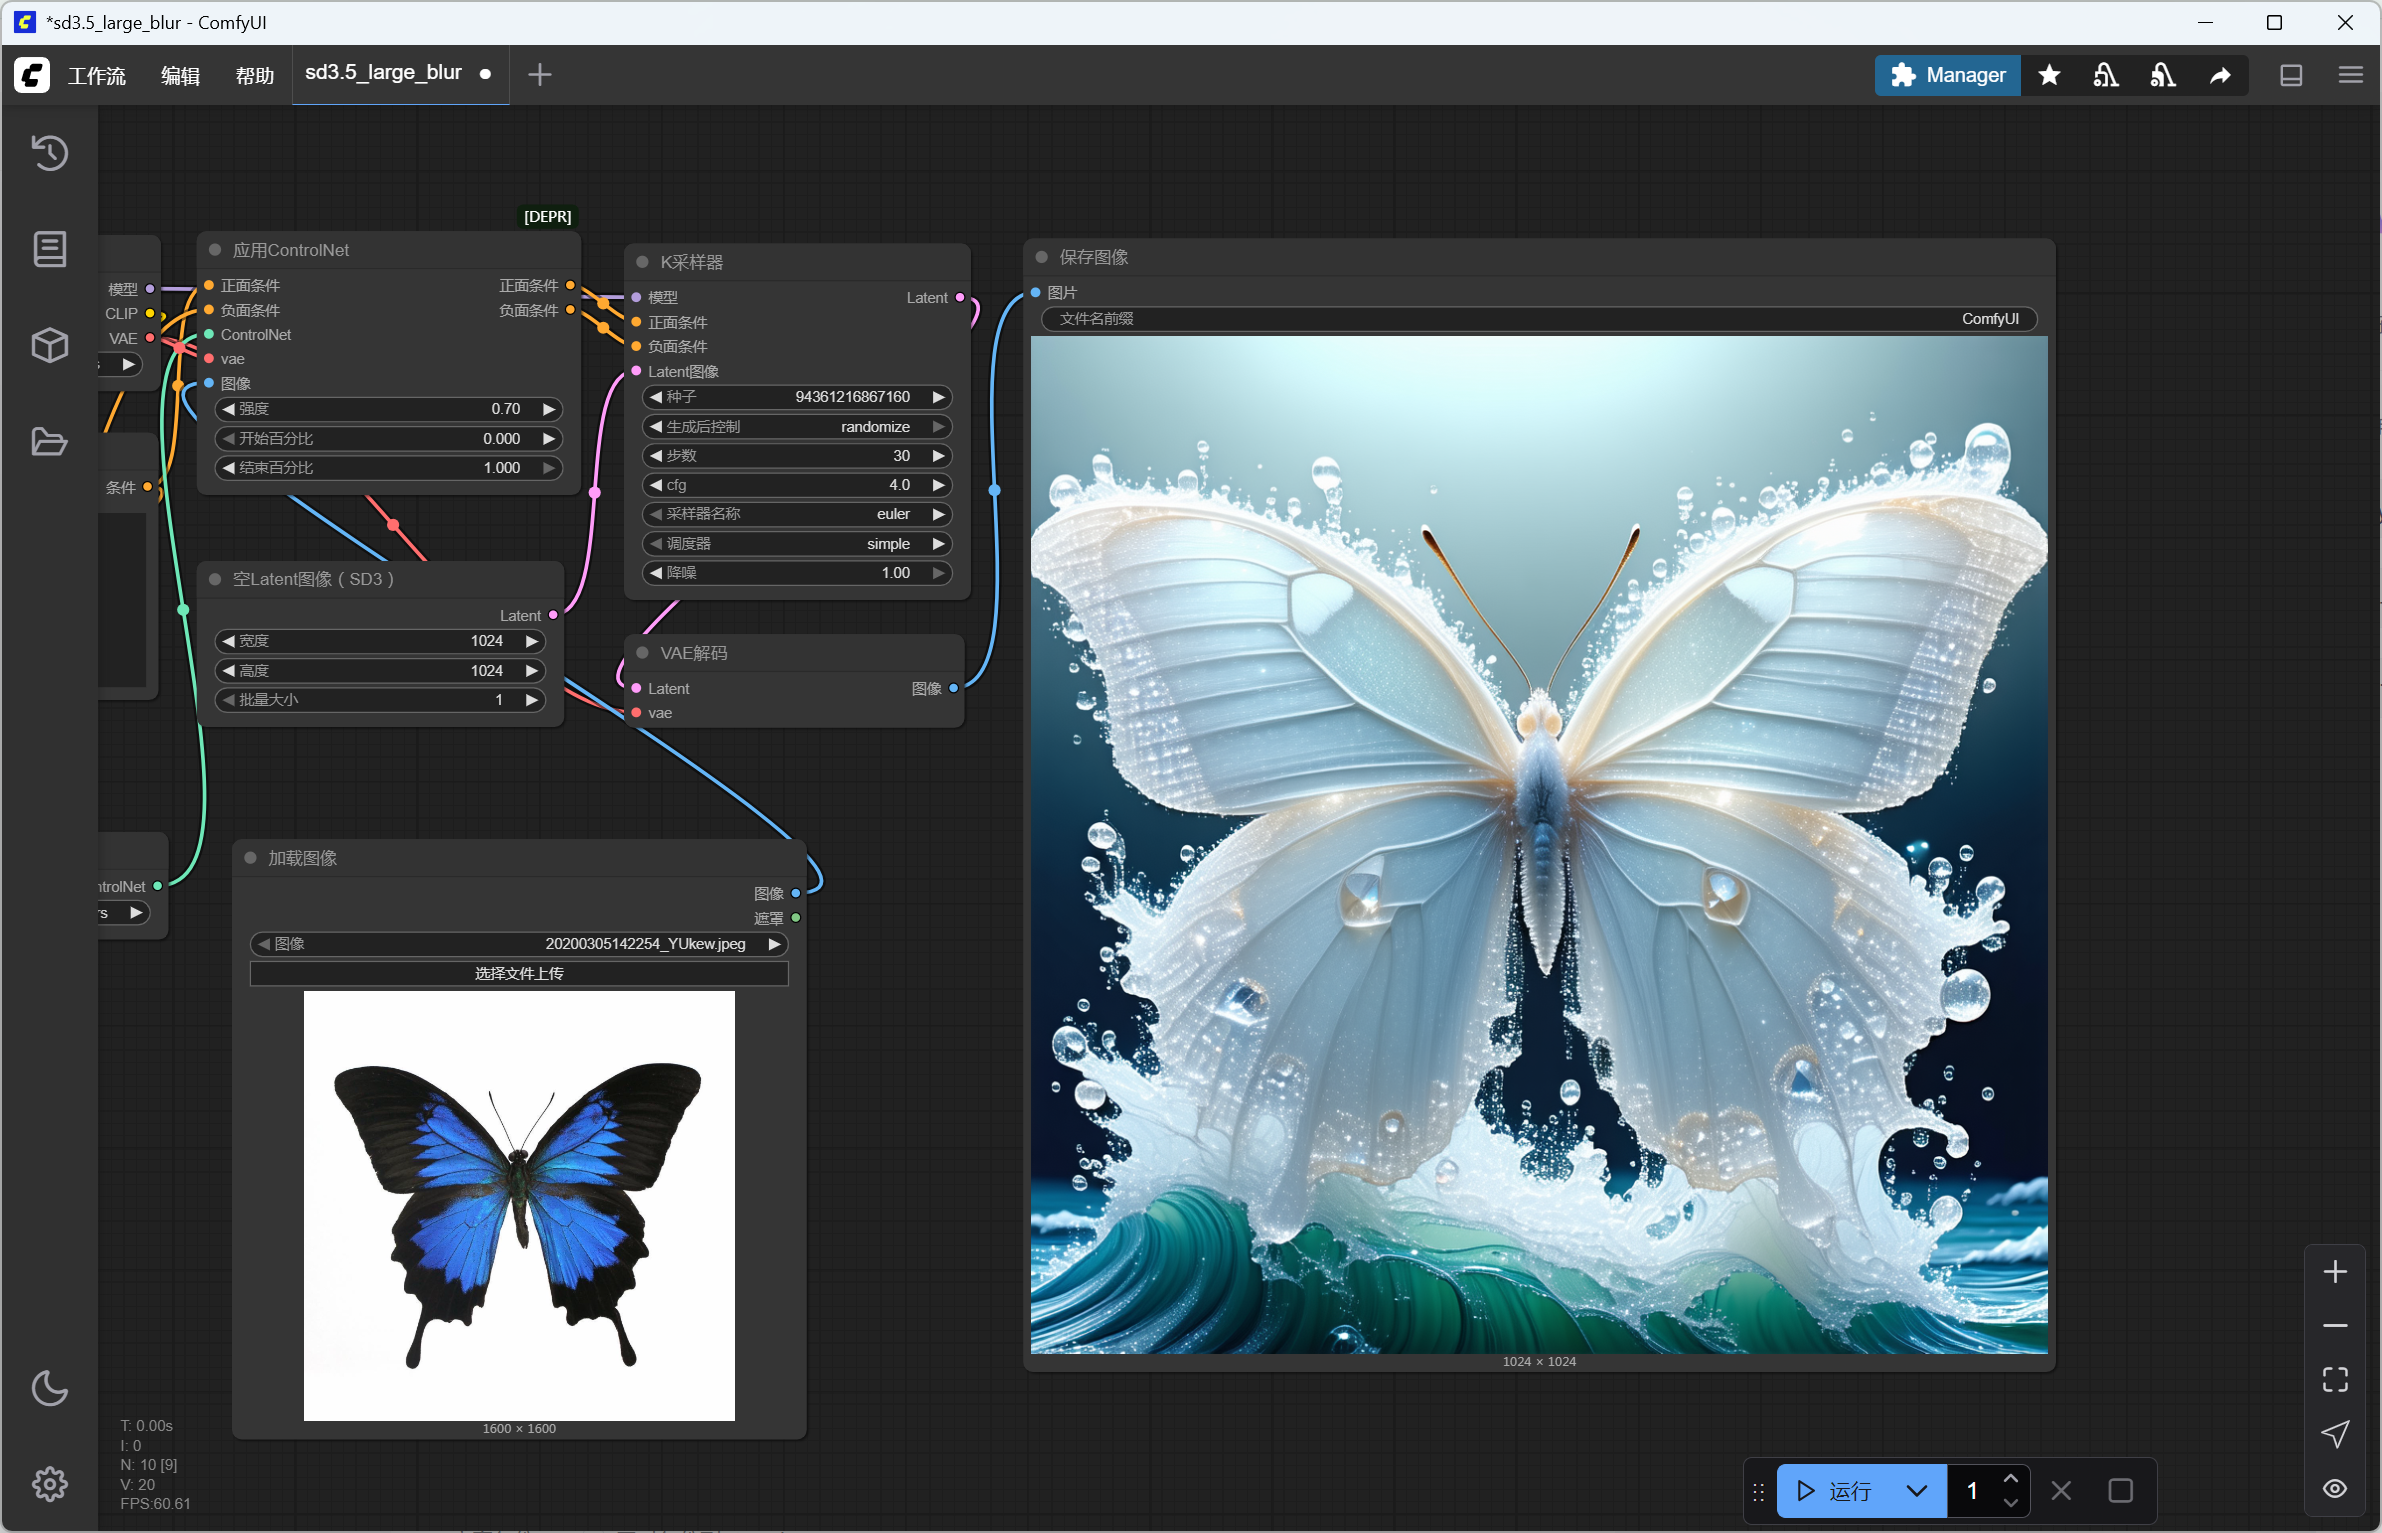Zoom in the canvas with plus icon
Screen dimensions: 2382x1533
pyautogui.click(x=2335, y=1272)
